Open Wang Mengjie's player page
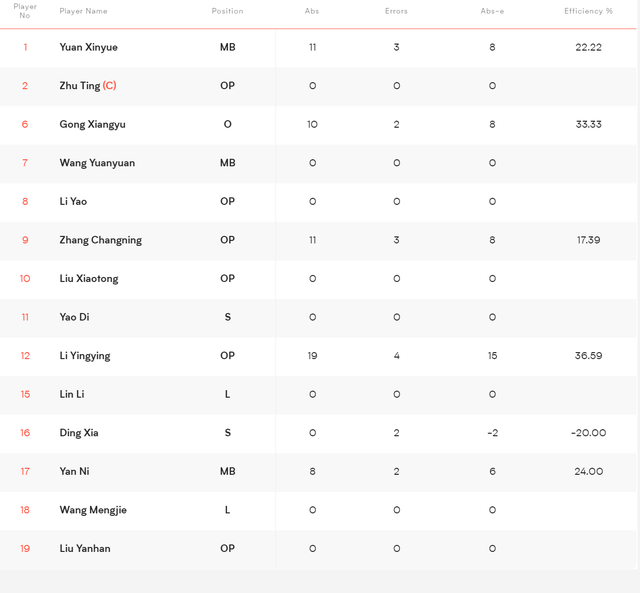Image resolution: width=640 pixels, height=593 pixels. [x=93, y=510]
